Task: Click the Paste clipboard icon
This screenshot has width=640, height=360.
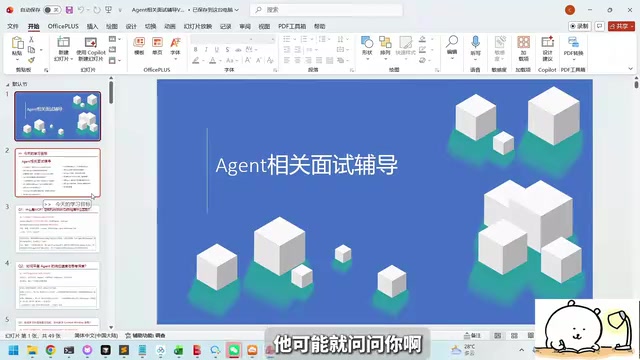Action: [x=17, y=42]
